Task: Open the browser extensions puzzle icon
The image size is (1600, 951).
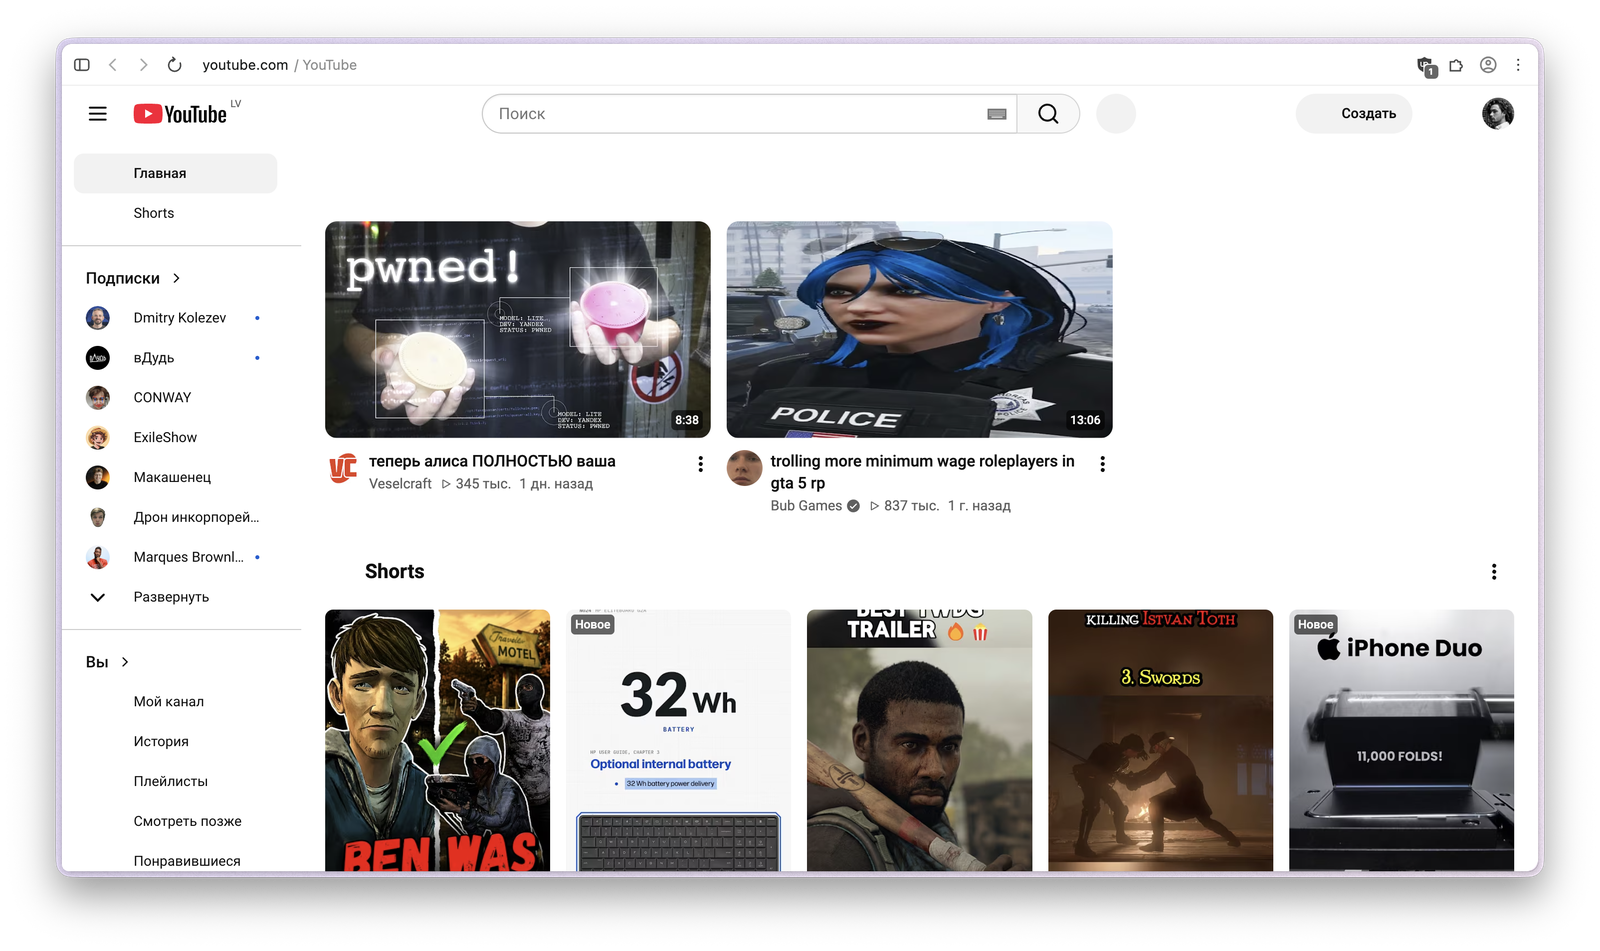Action: click(1456, 65)
